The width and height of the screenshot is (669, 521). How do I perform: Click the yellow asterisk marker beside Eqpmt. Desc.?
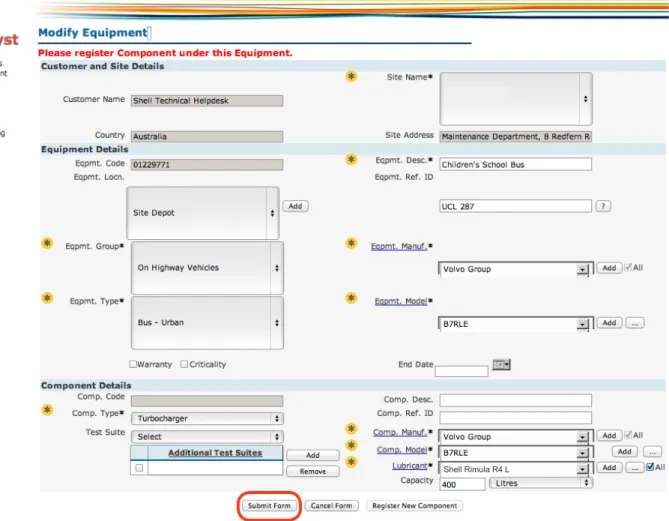click(x=351, y=160)
